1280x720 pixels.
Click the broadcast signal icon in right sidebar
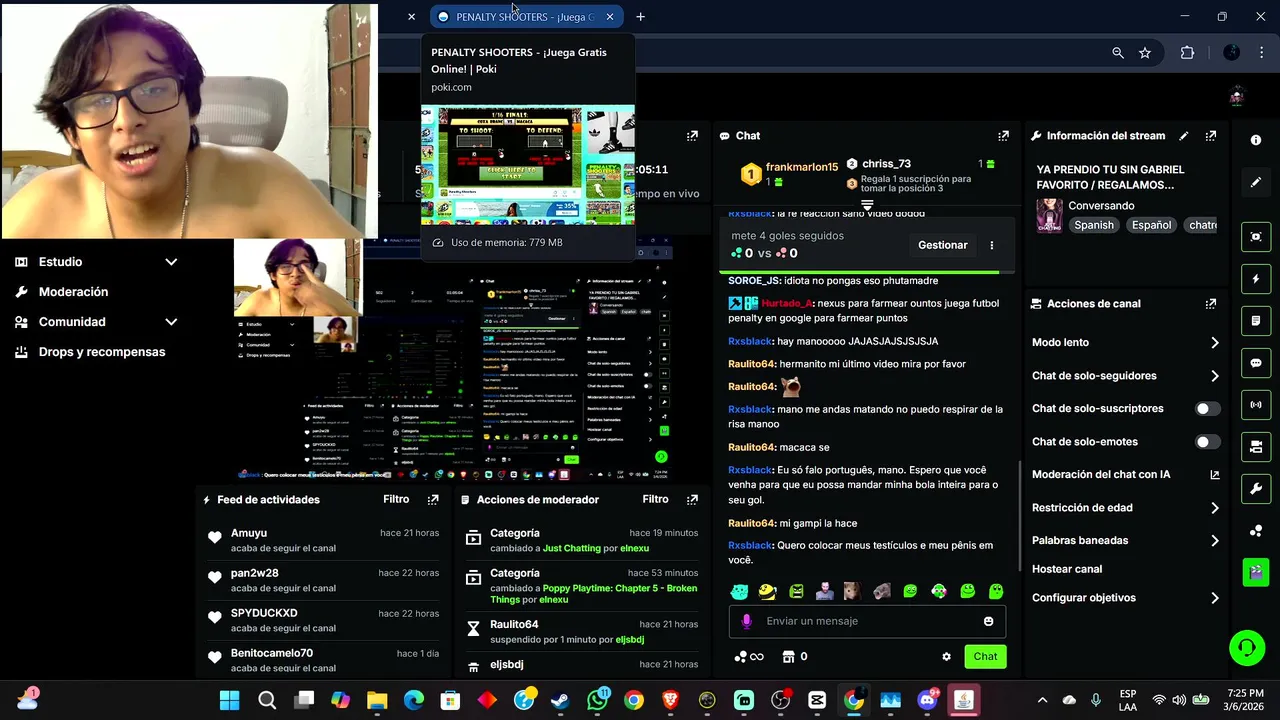coord(1256,405)
